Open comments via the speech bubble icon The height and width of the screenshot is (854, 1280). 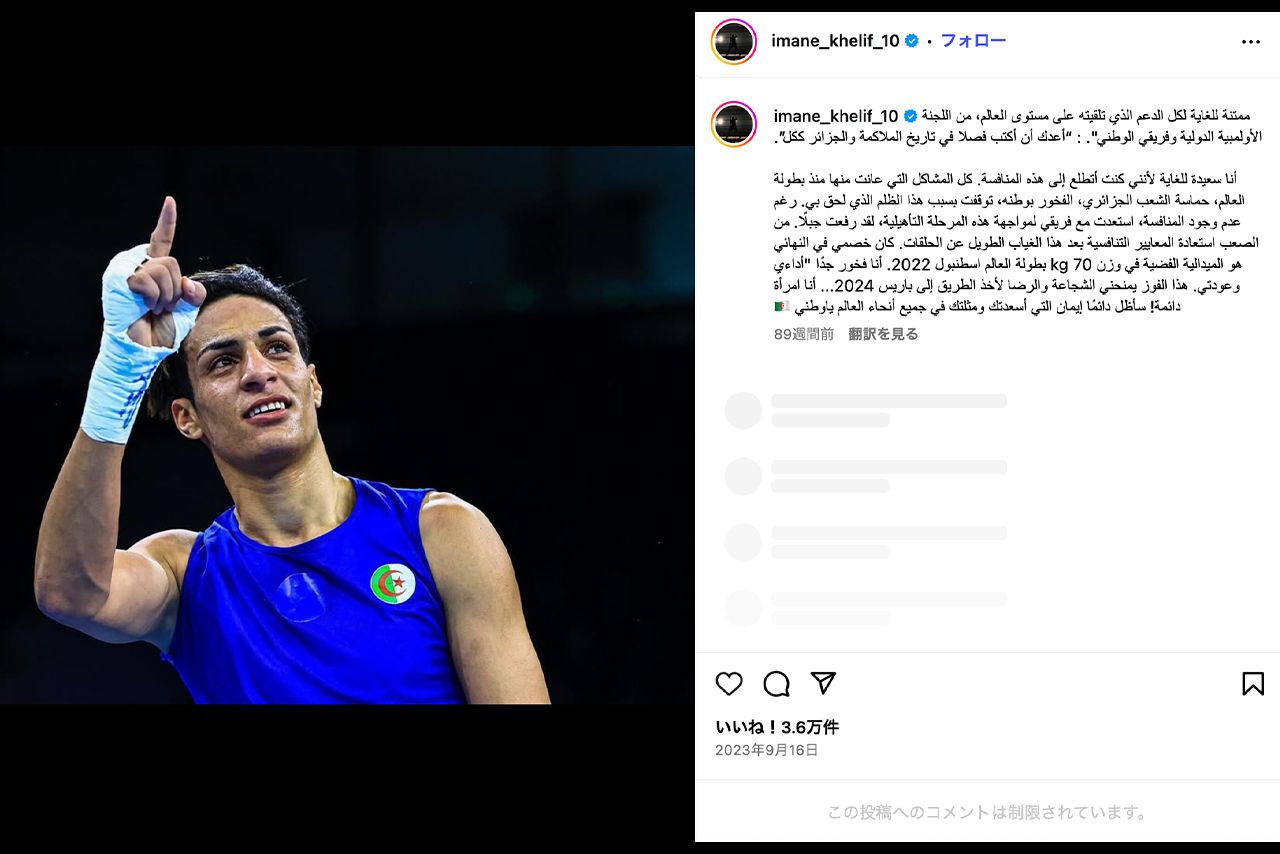(776, 684)
